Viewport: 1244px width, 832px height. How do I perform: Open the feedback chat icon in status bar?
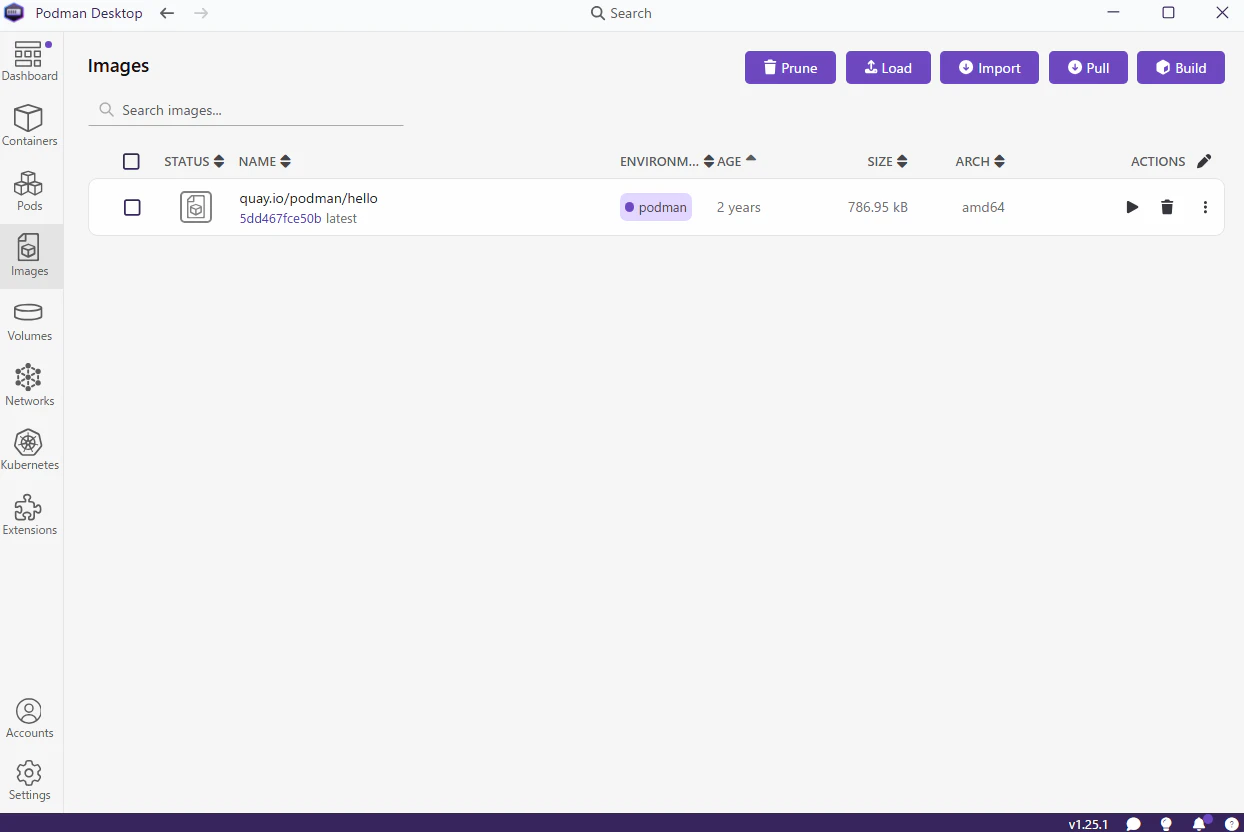(1133, 824)
